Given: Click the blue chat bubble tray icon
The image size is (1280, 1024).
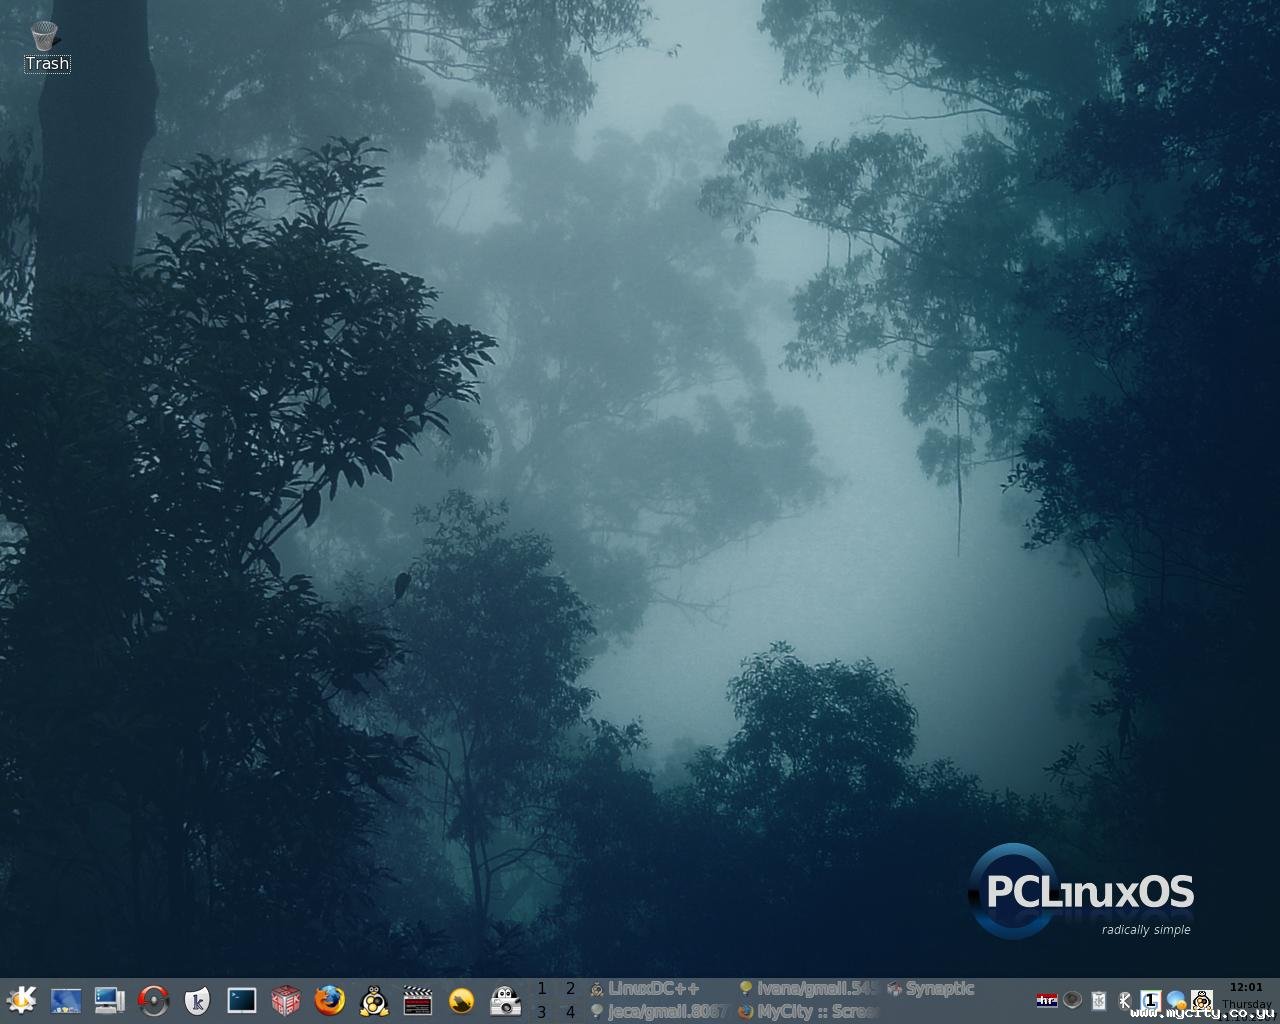Looking at the screenshot, I should click(x=1176, y=1000).
